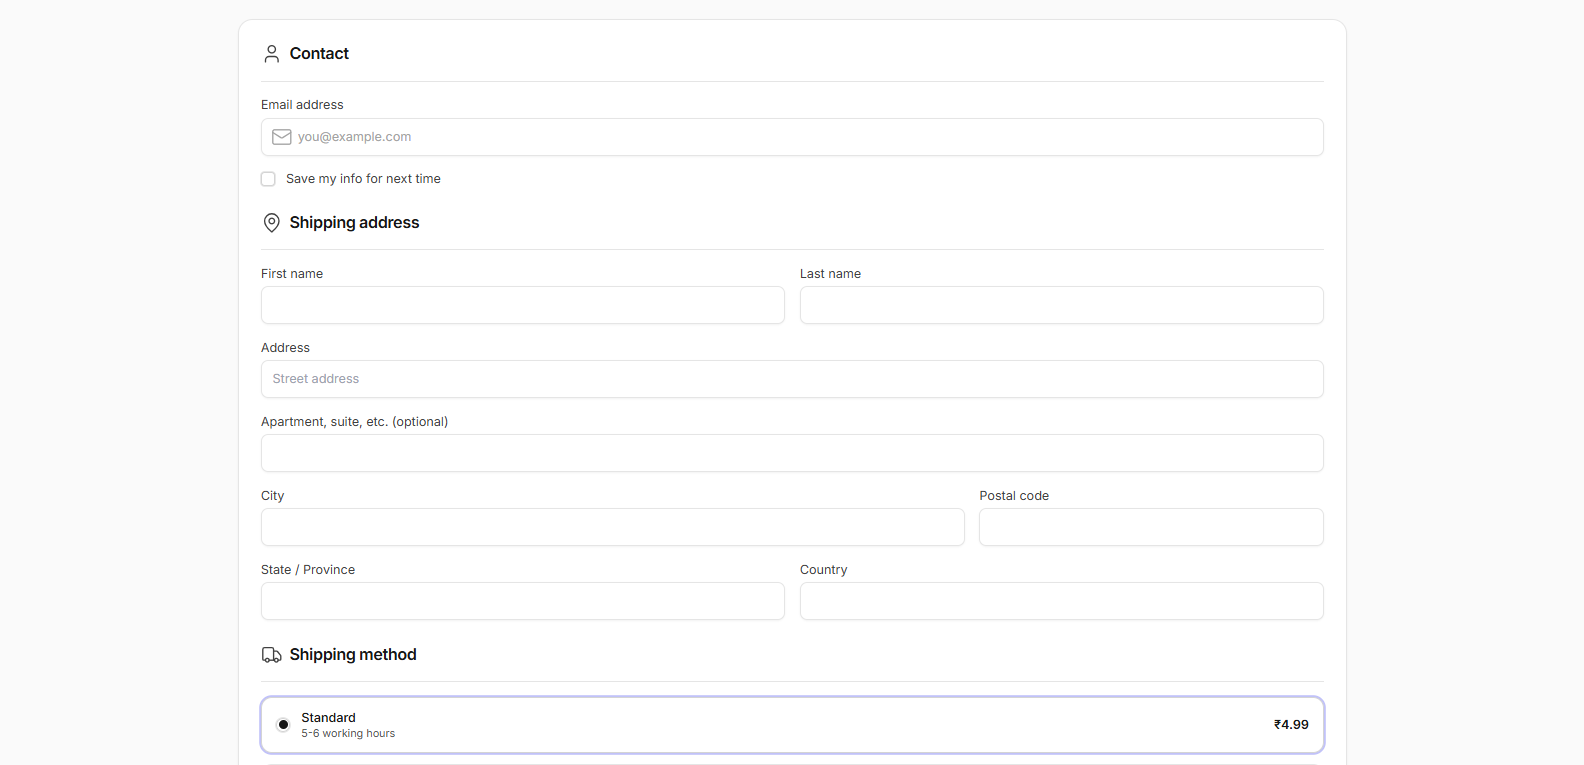Focus the Email address input field
1584x765 pixels.
click(x=800, y=137)
